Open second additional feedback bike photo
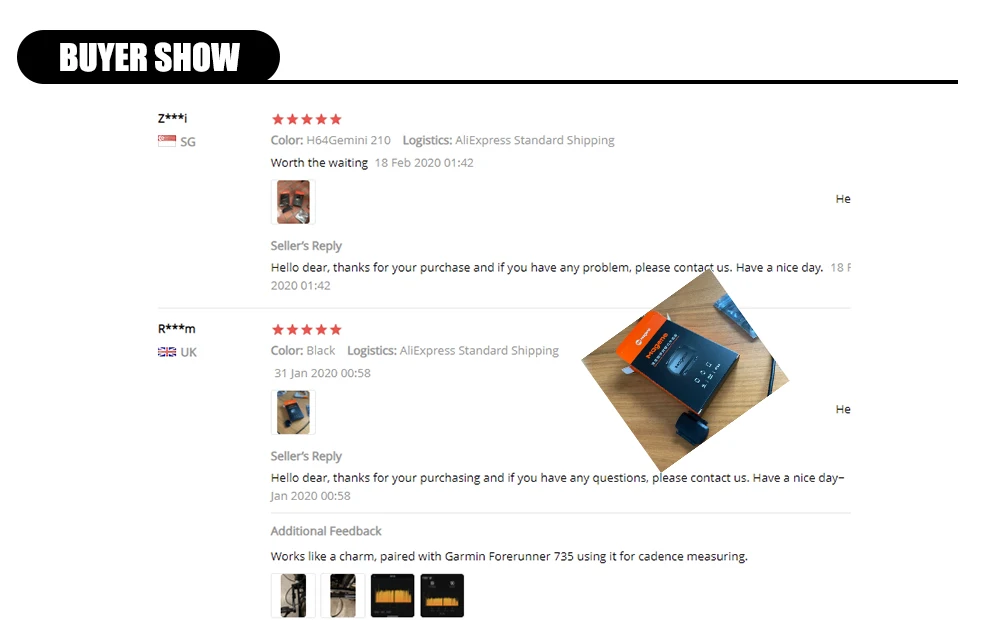This screenshot has width=1000, height=620. point(343,596)
